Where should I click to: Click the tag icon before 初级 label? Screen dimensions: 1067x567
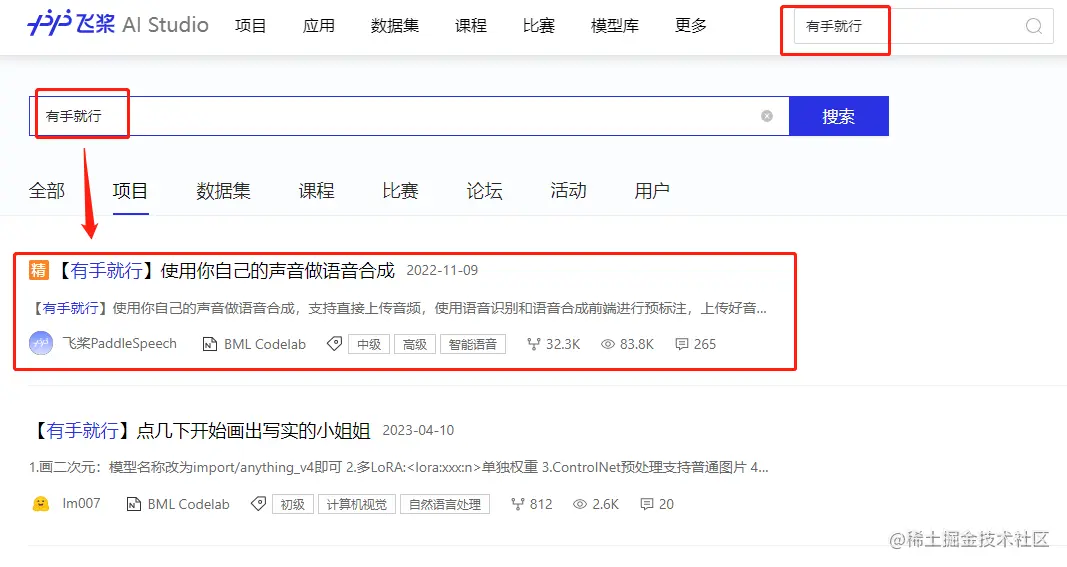[x=258, y=504]
